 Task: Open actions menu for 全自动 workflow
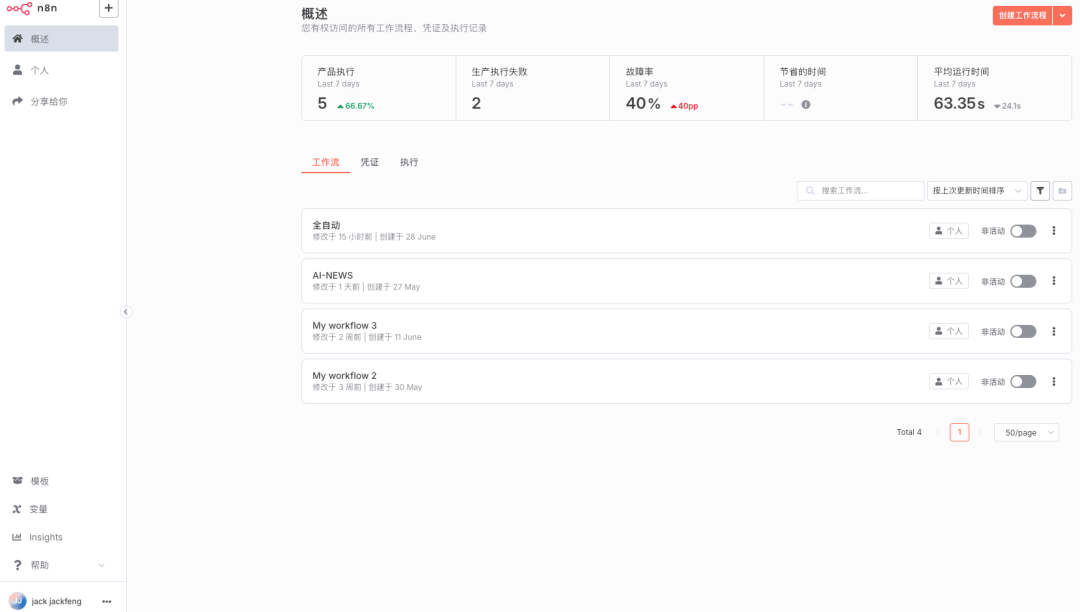[x=1054, y=231]
